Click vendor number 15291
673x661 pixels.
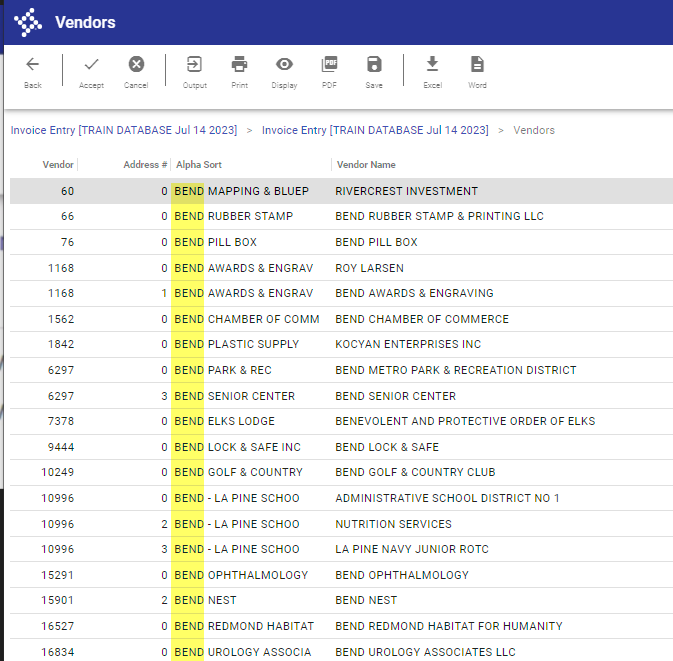[x=58, y=575]
